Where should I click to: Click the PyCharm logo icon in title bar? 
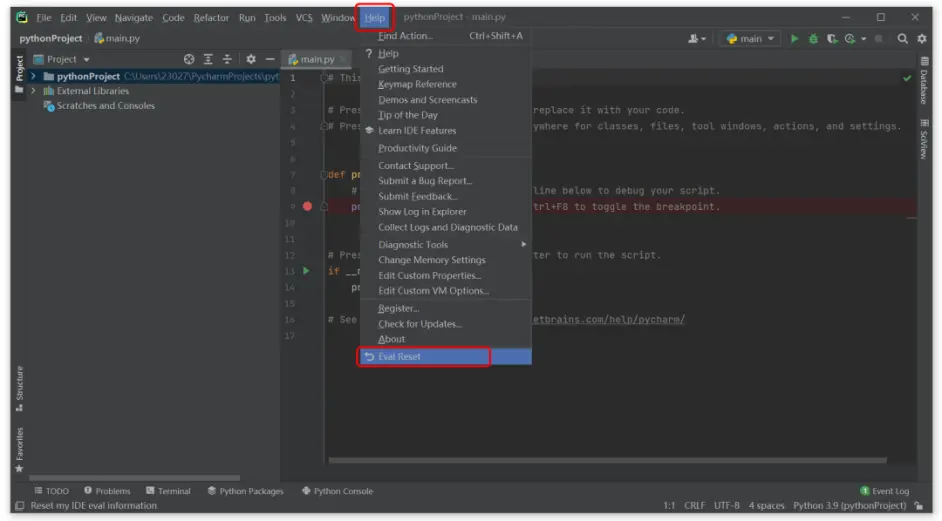[x=22, y=17]
